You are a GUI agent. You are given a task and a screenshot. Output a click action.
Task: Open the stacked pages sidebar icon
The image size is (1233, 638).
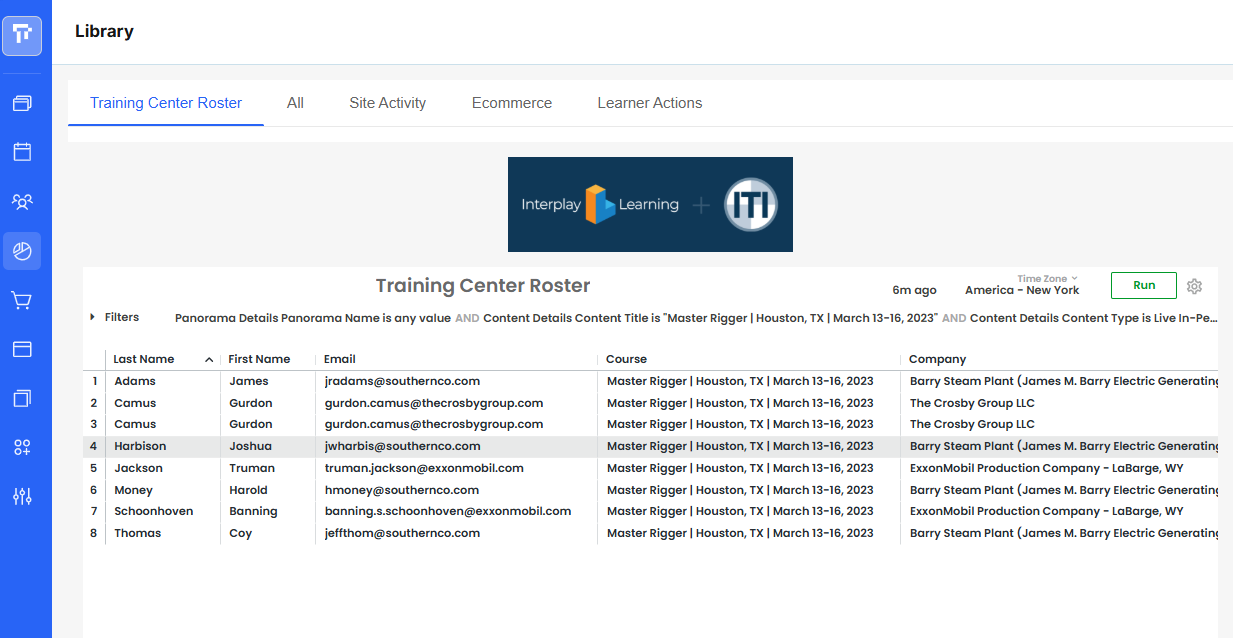(22, 398)
